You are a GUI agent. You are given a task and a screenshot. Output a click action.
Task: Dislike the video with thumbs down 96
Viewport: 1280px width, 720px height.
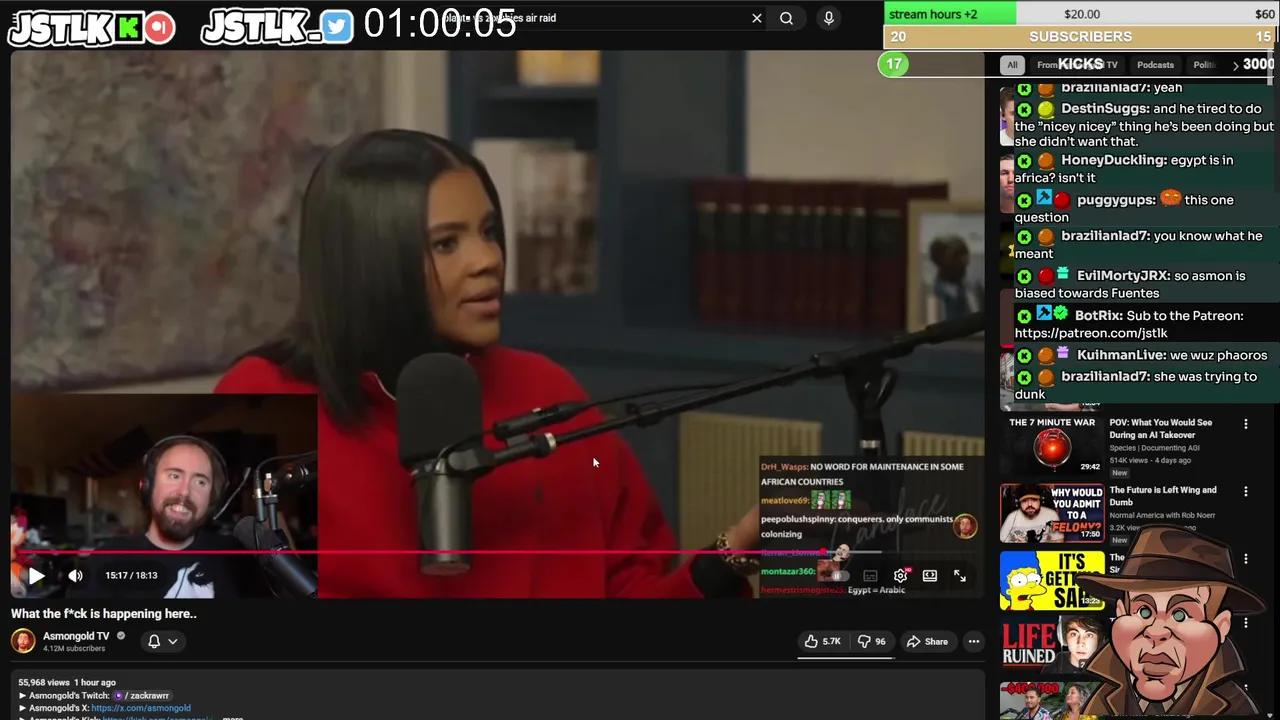[872, 642]
